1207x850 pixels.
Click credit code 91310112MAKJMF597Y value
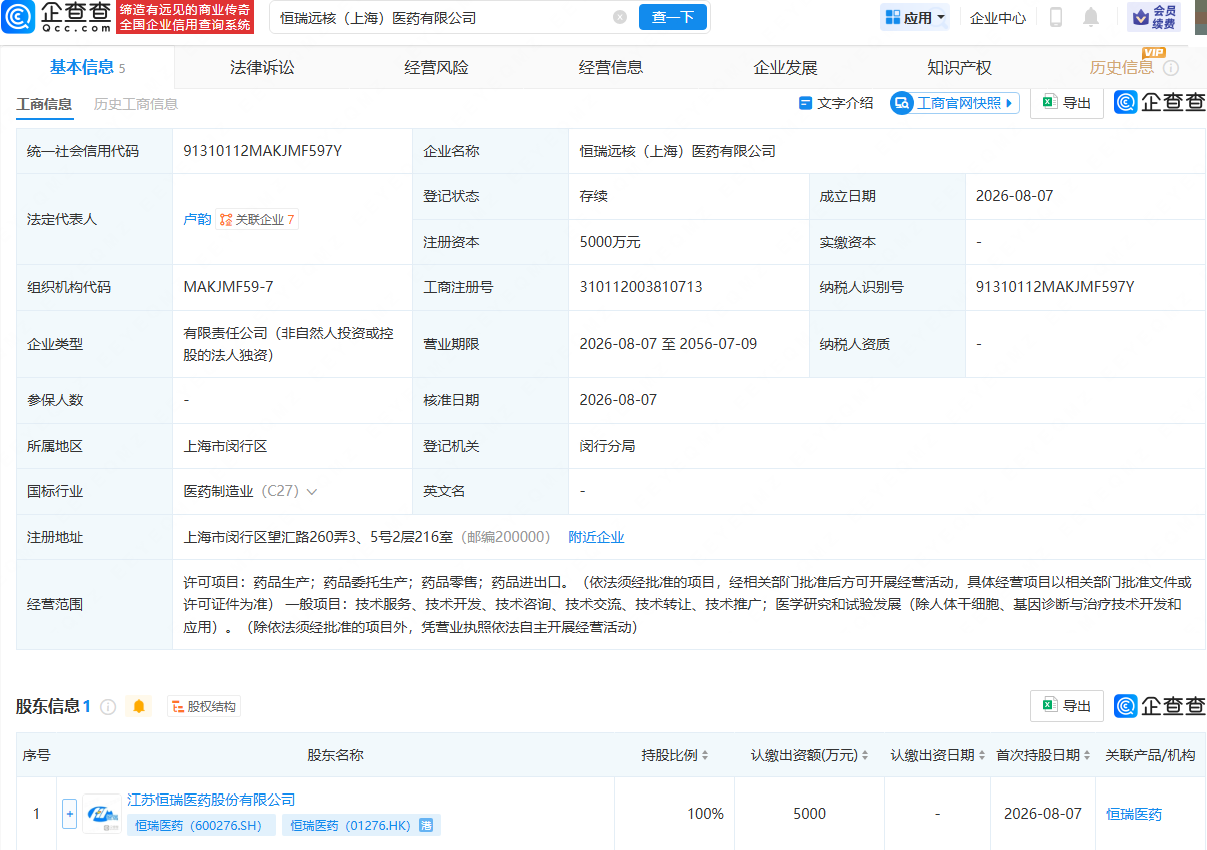(x=262, y=151)
